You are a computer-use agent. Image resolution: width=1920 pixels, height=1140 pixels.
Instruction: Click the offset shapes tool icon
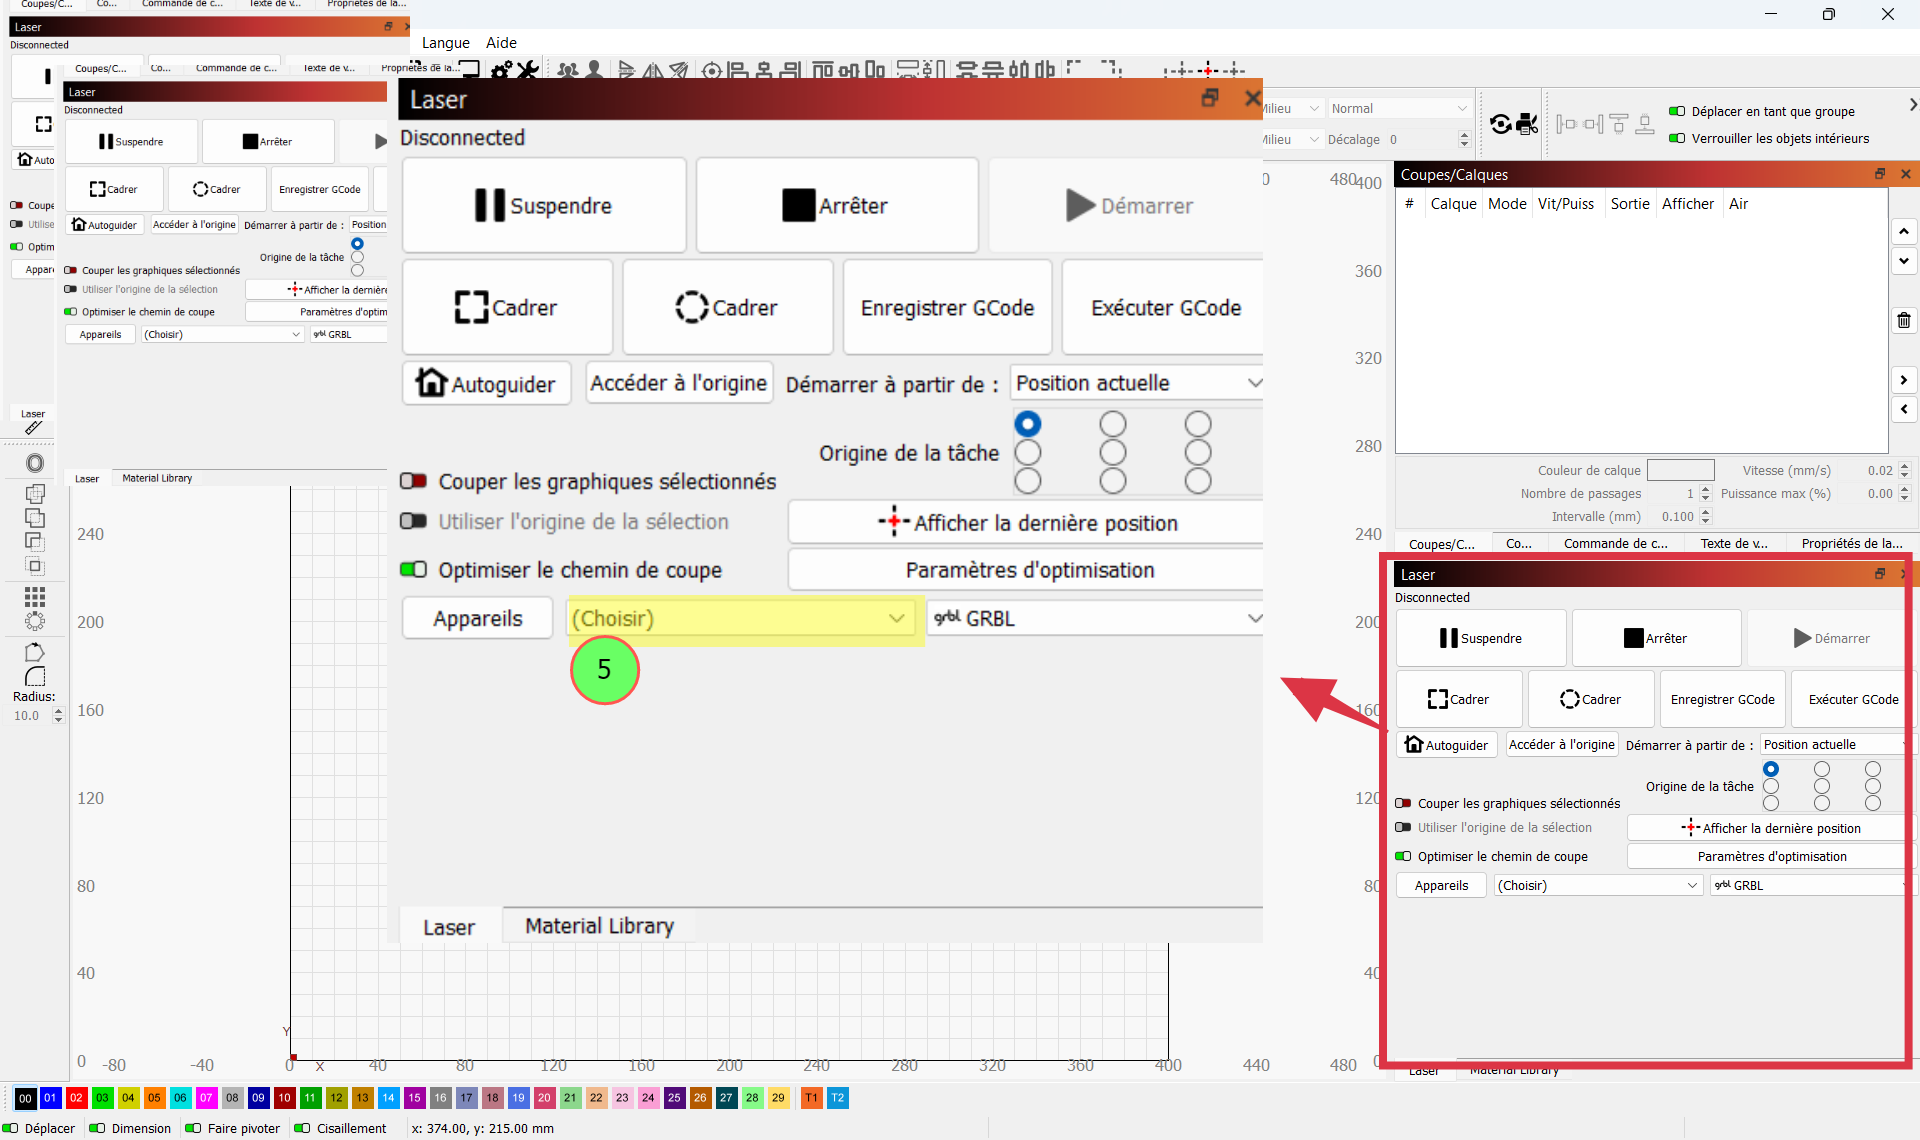(35, 463)
